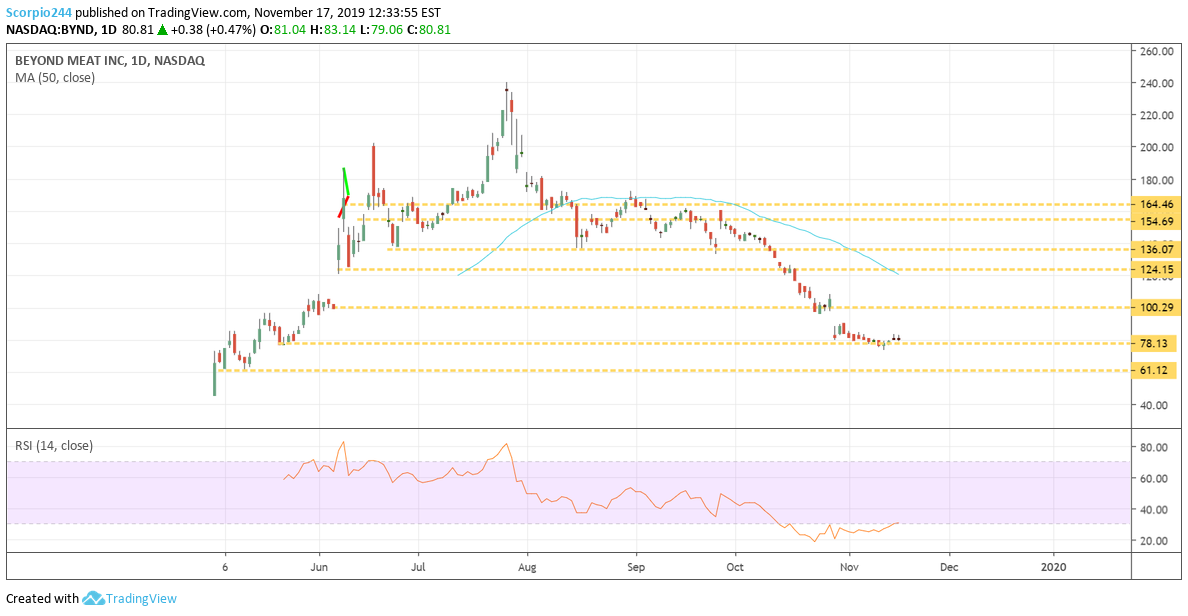Click the 78.13 price level label

[1155, 343]
